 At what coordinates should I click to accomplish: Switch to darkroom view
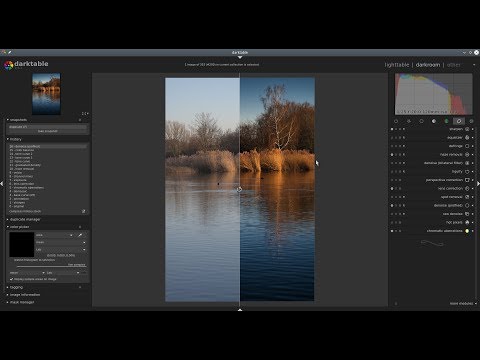[x=428, y=65]
